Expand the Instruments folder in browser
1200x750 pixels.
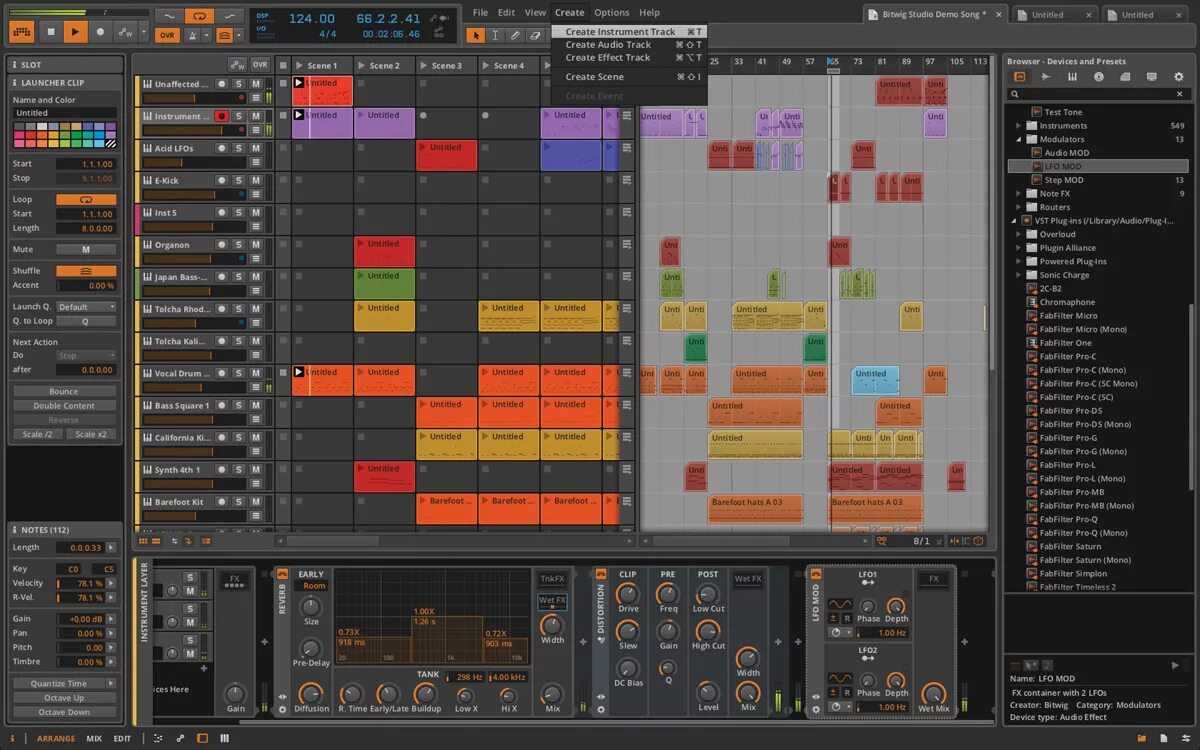click(x=1019, y=126)
